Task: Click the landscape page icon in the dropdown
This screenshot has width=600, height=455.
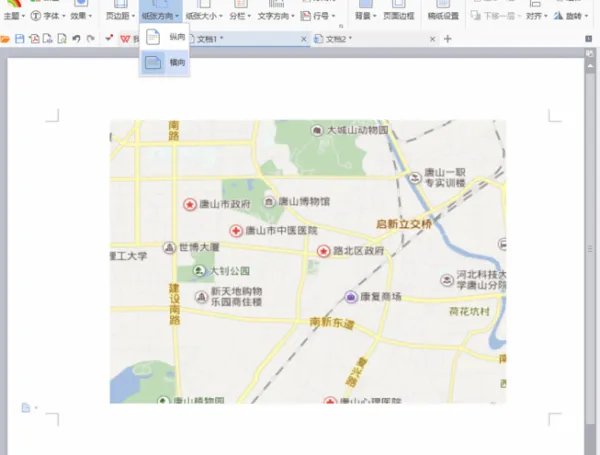Action: click(153, 62)
